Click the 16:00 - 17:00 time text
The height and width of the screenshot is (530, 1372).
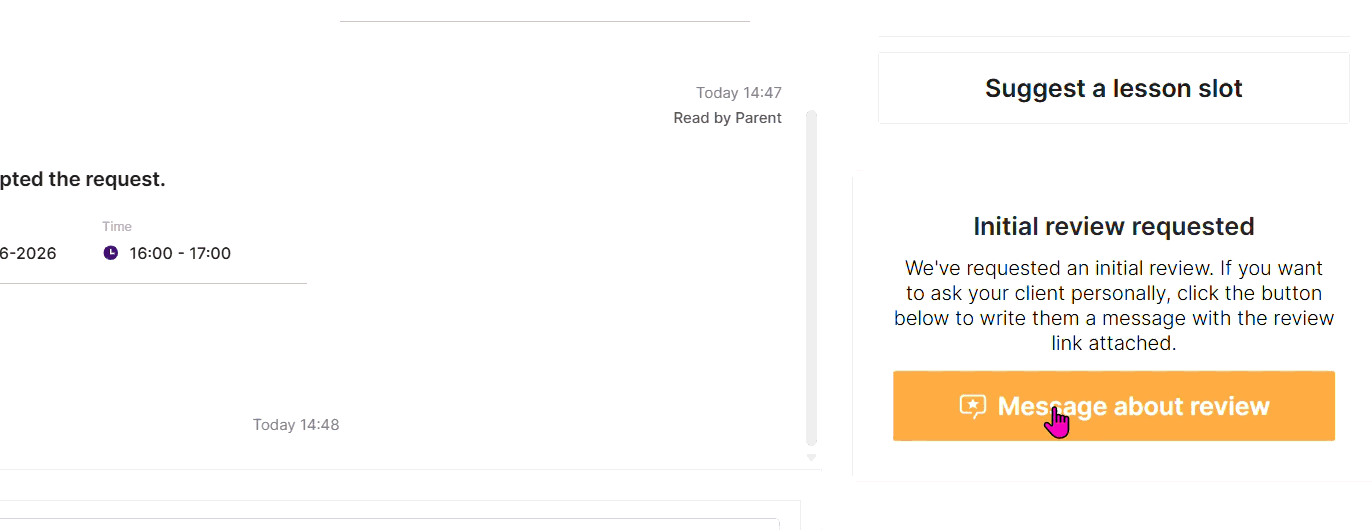tap(180, 254)
